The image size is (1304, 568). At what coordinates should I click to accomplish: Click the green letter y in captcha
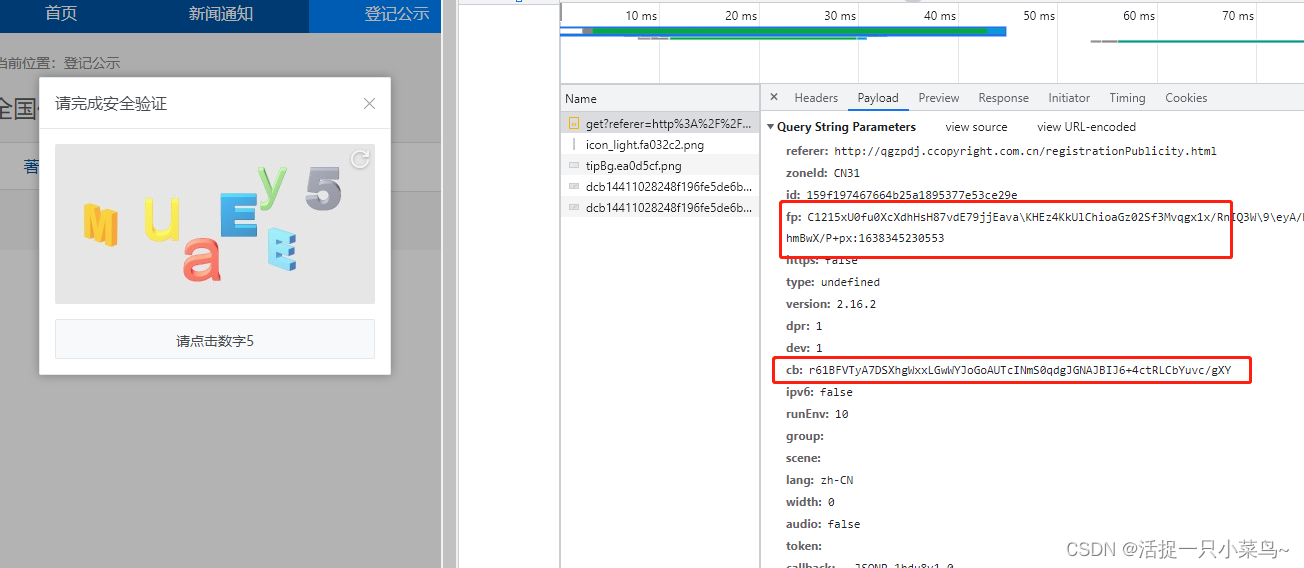272,184
